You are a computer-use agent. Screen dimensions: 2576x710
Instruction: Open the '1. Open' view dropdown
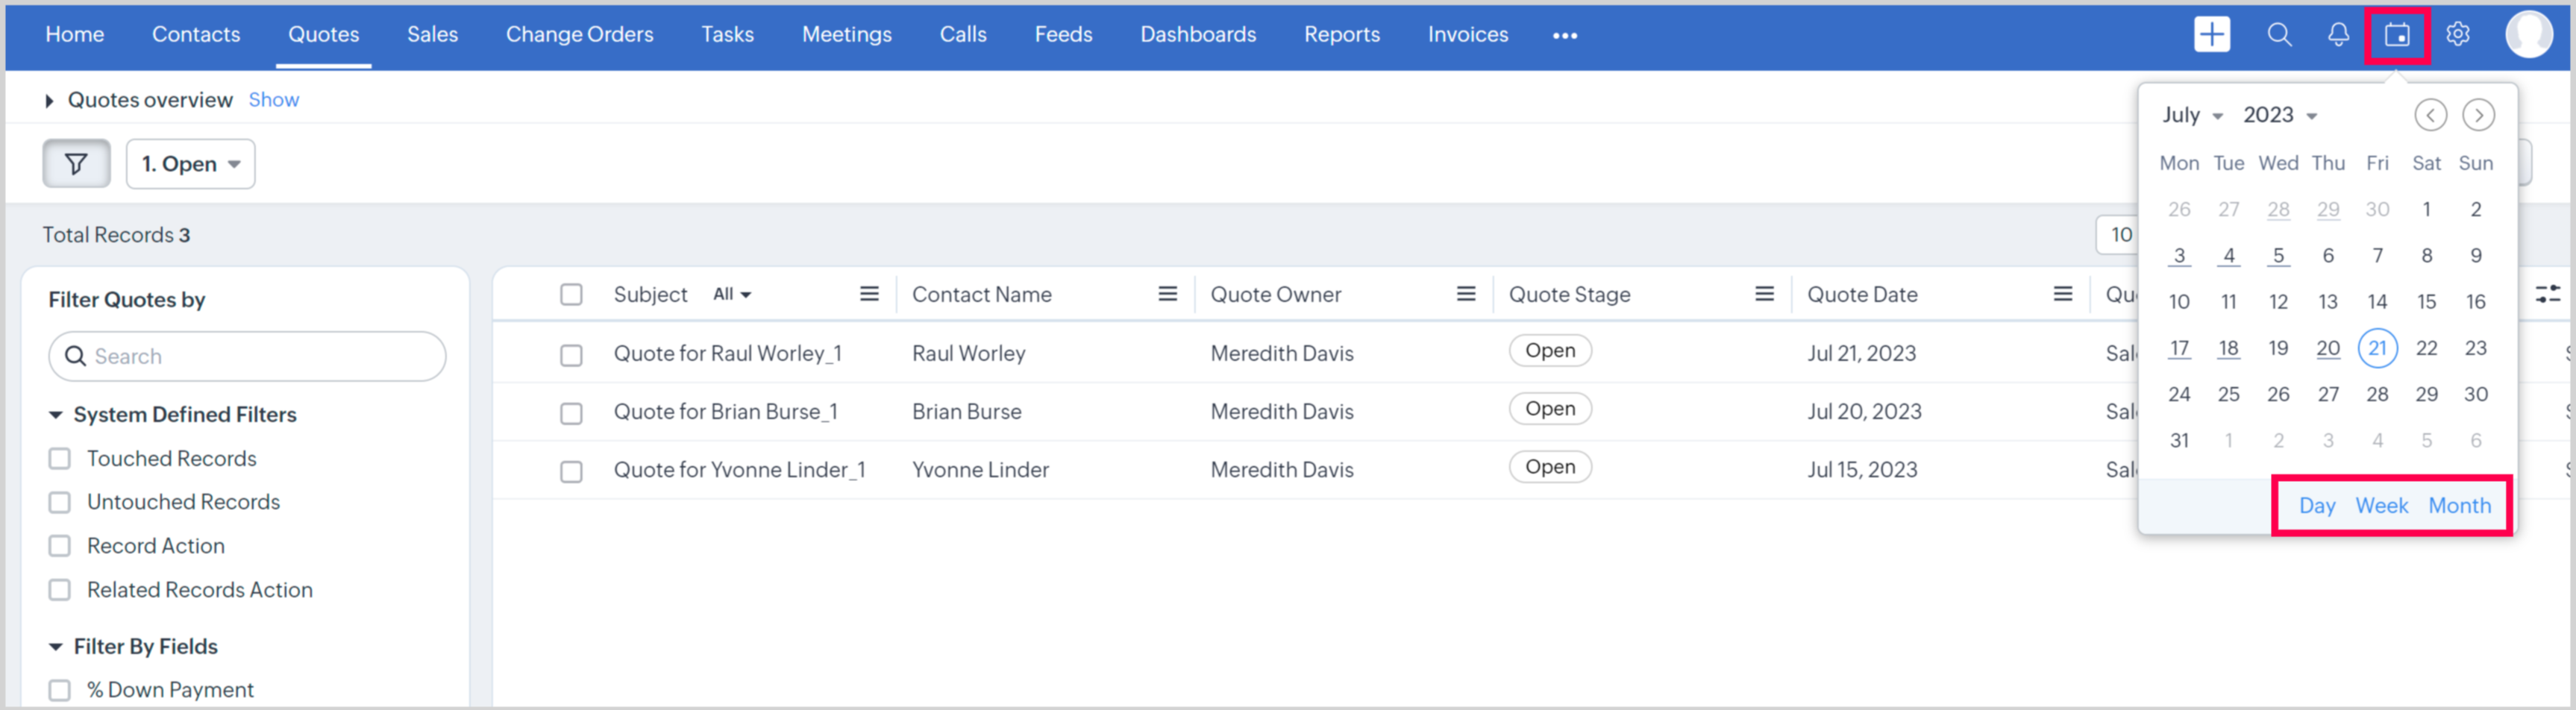point(190,163)
